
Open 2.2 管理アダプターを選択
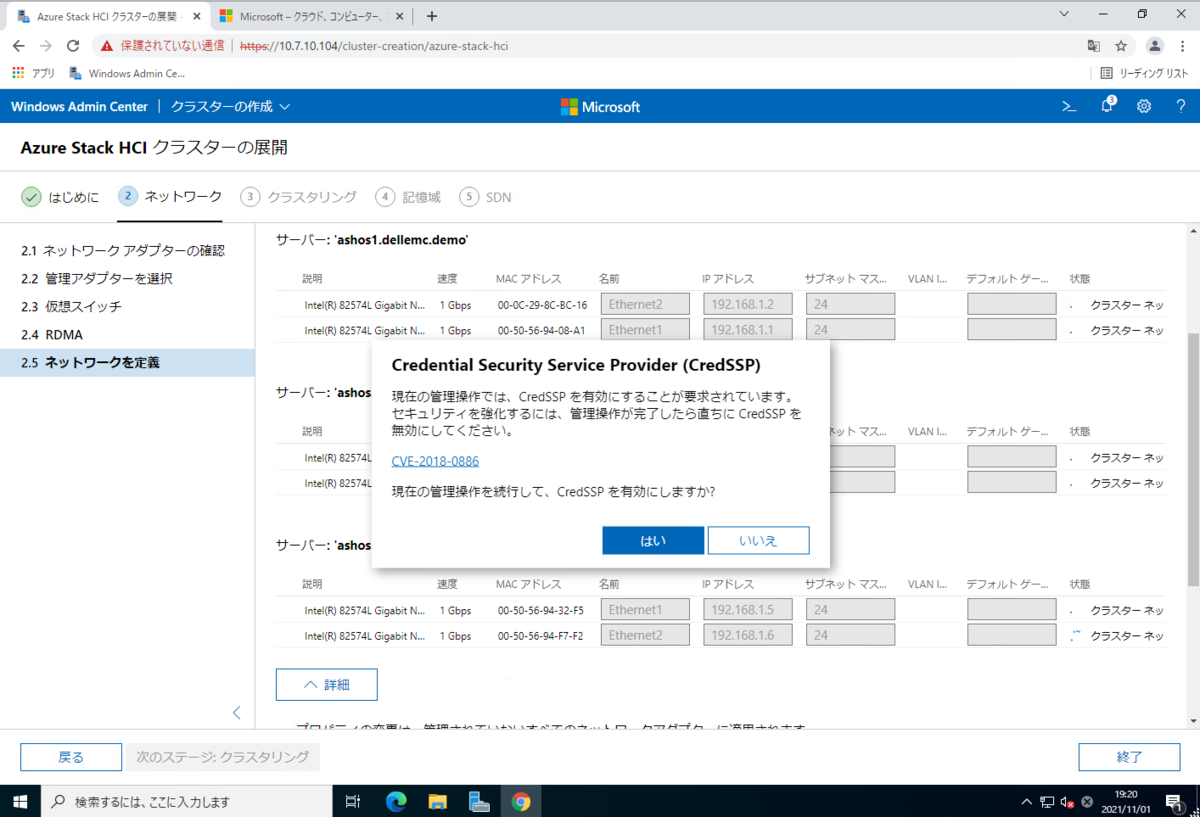[127, 279]
